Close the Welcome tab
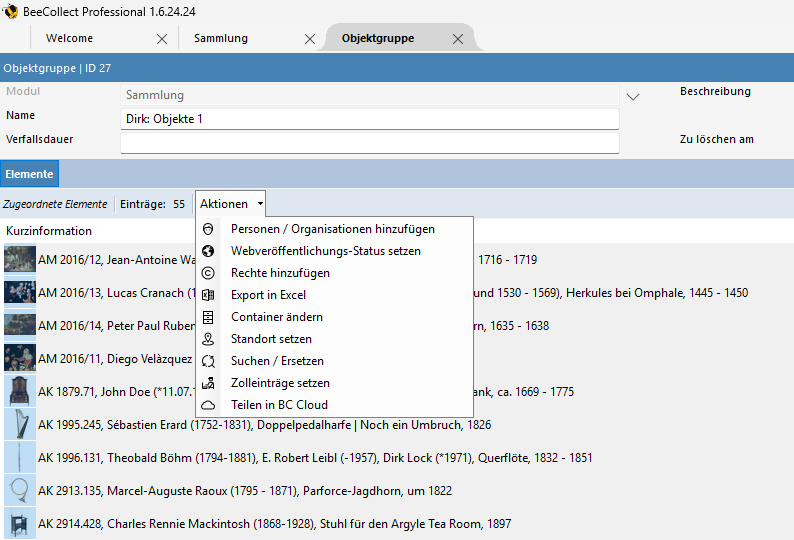This screenshot has width=794, height=540. 162,39
